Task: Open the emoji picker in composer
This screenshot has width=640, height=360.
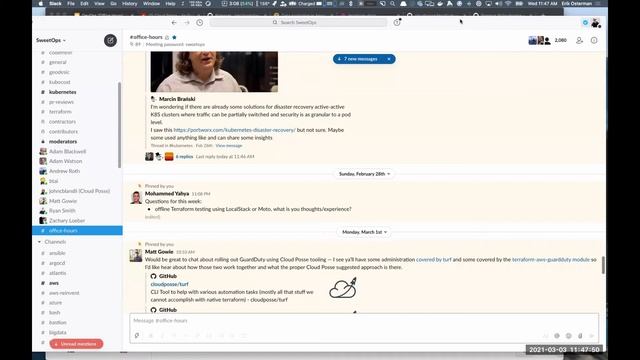Action: click(569, 336)
